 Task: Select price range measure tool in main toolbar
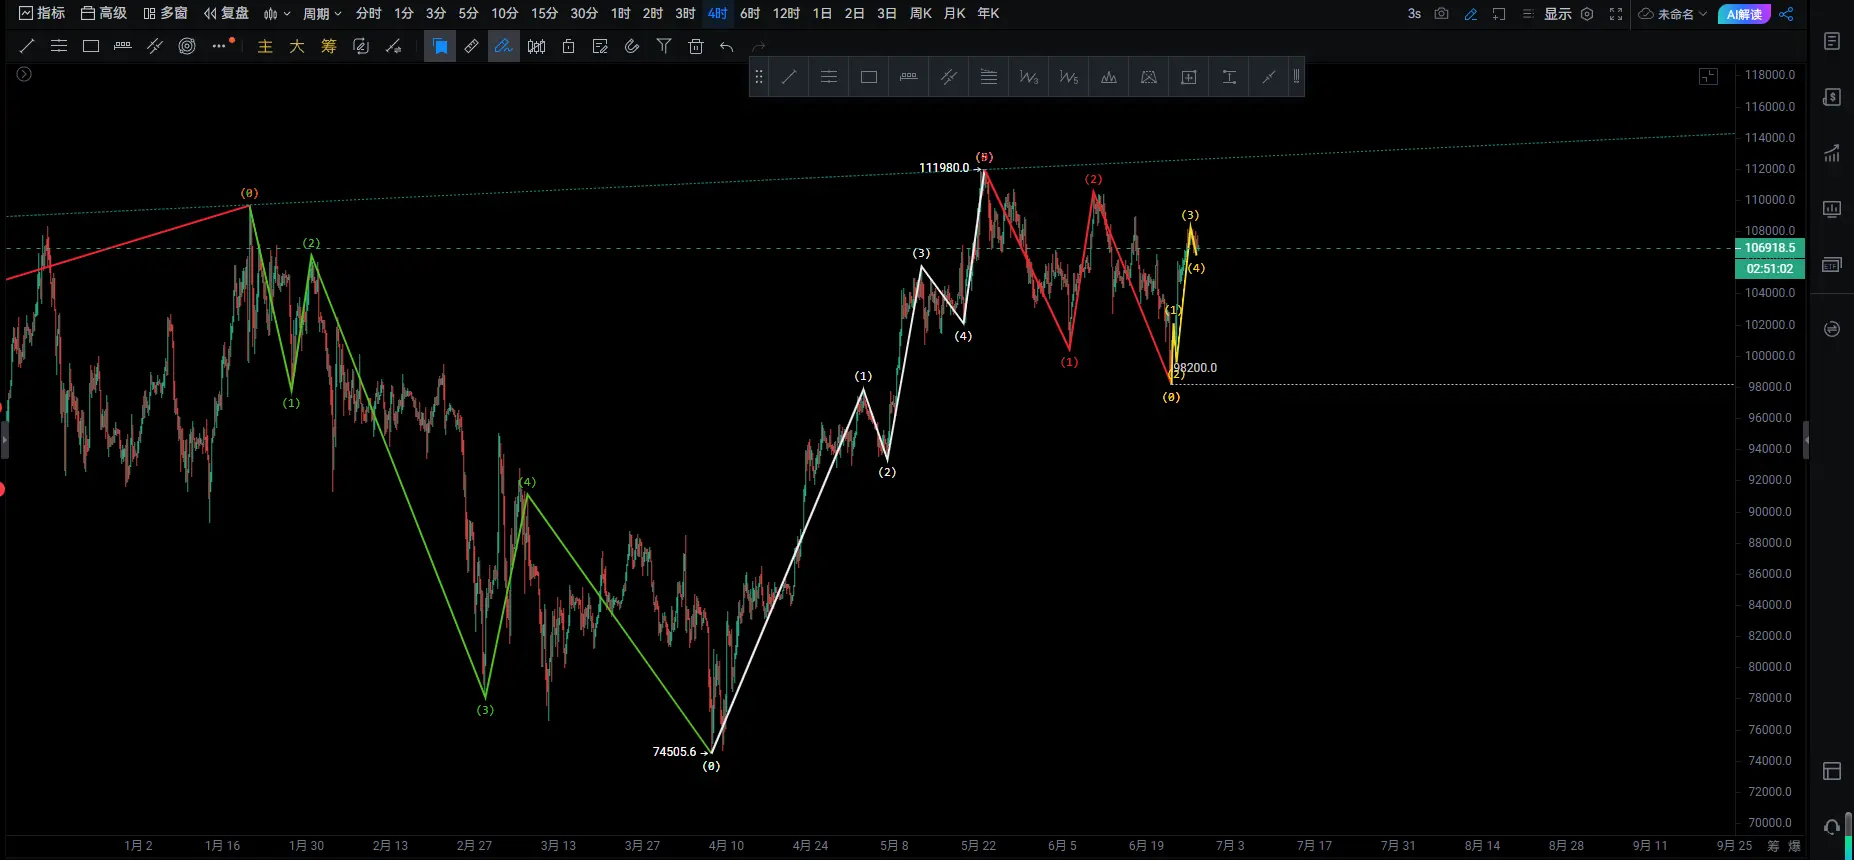[123, 46]
